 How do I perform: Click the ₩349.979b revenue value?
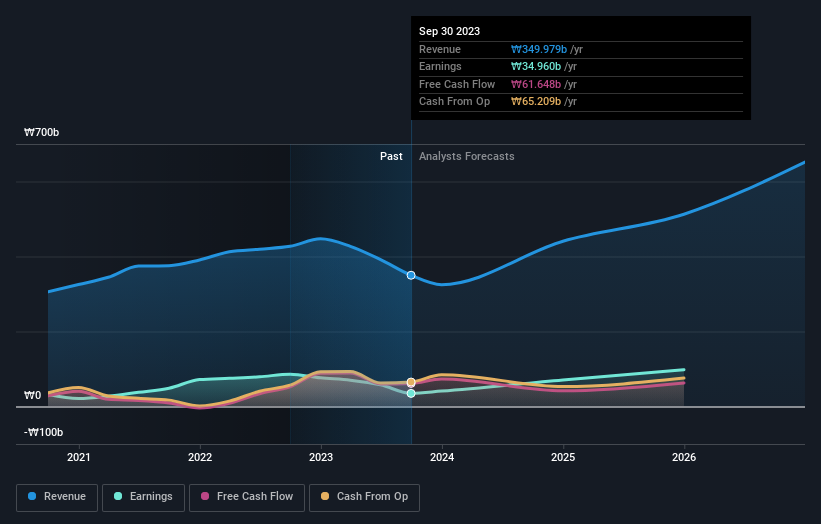(x=539, y=49)
